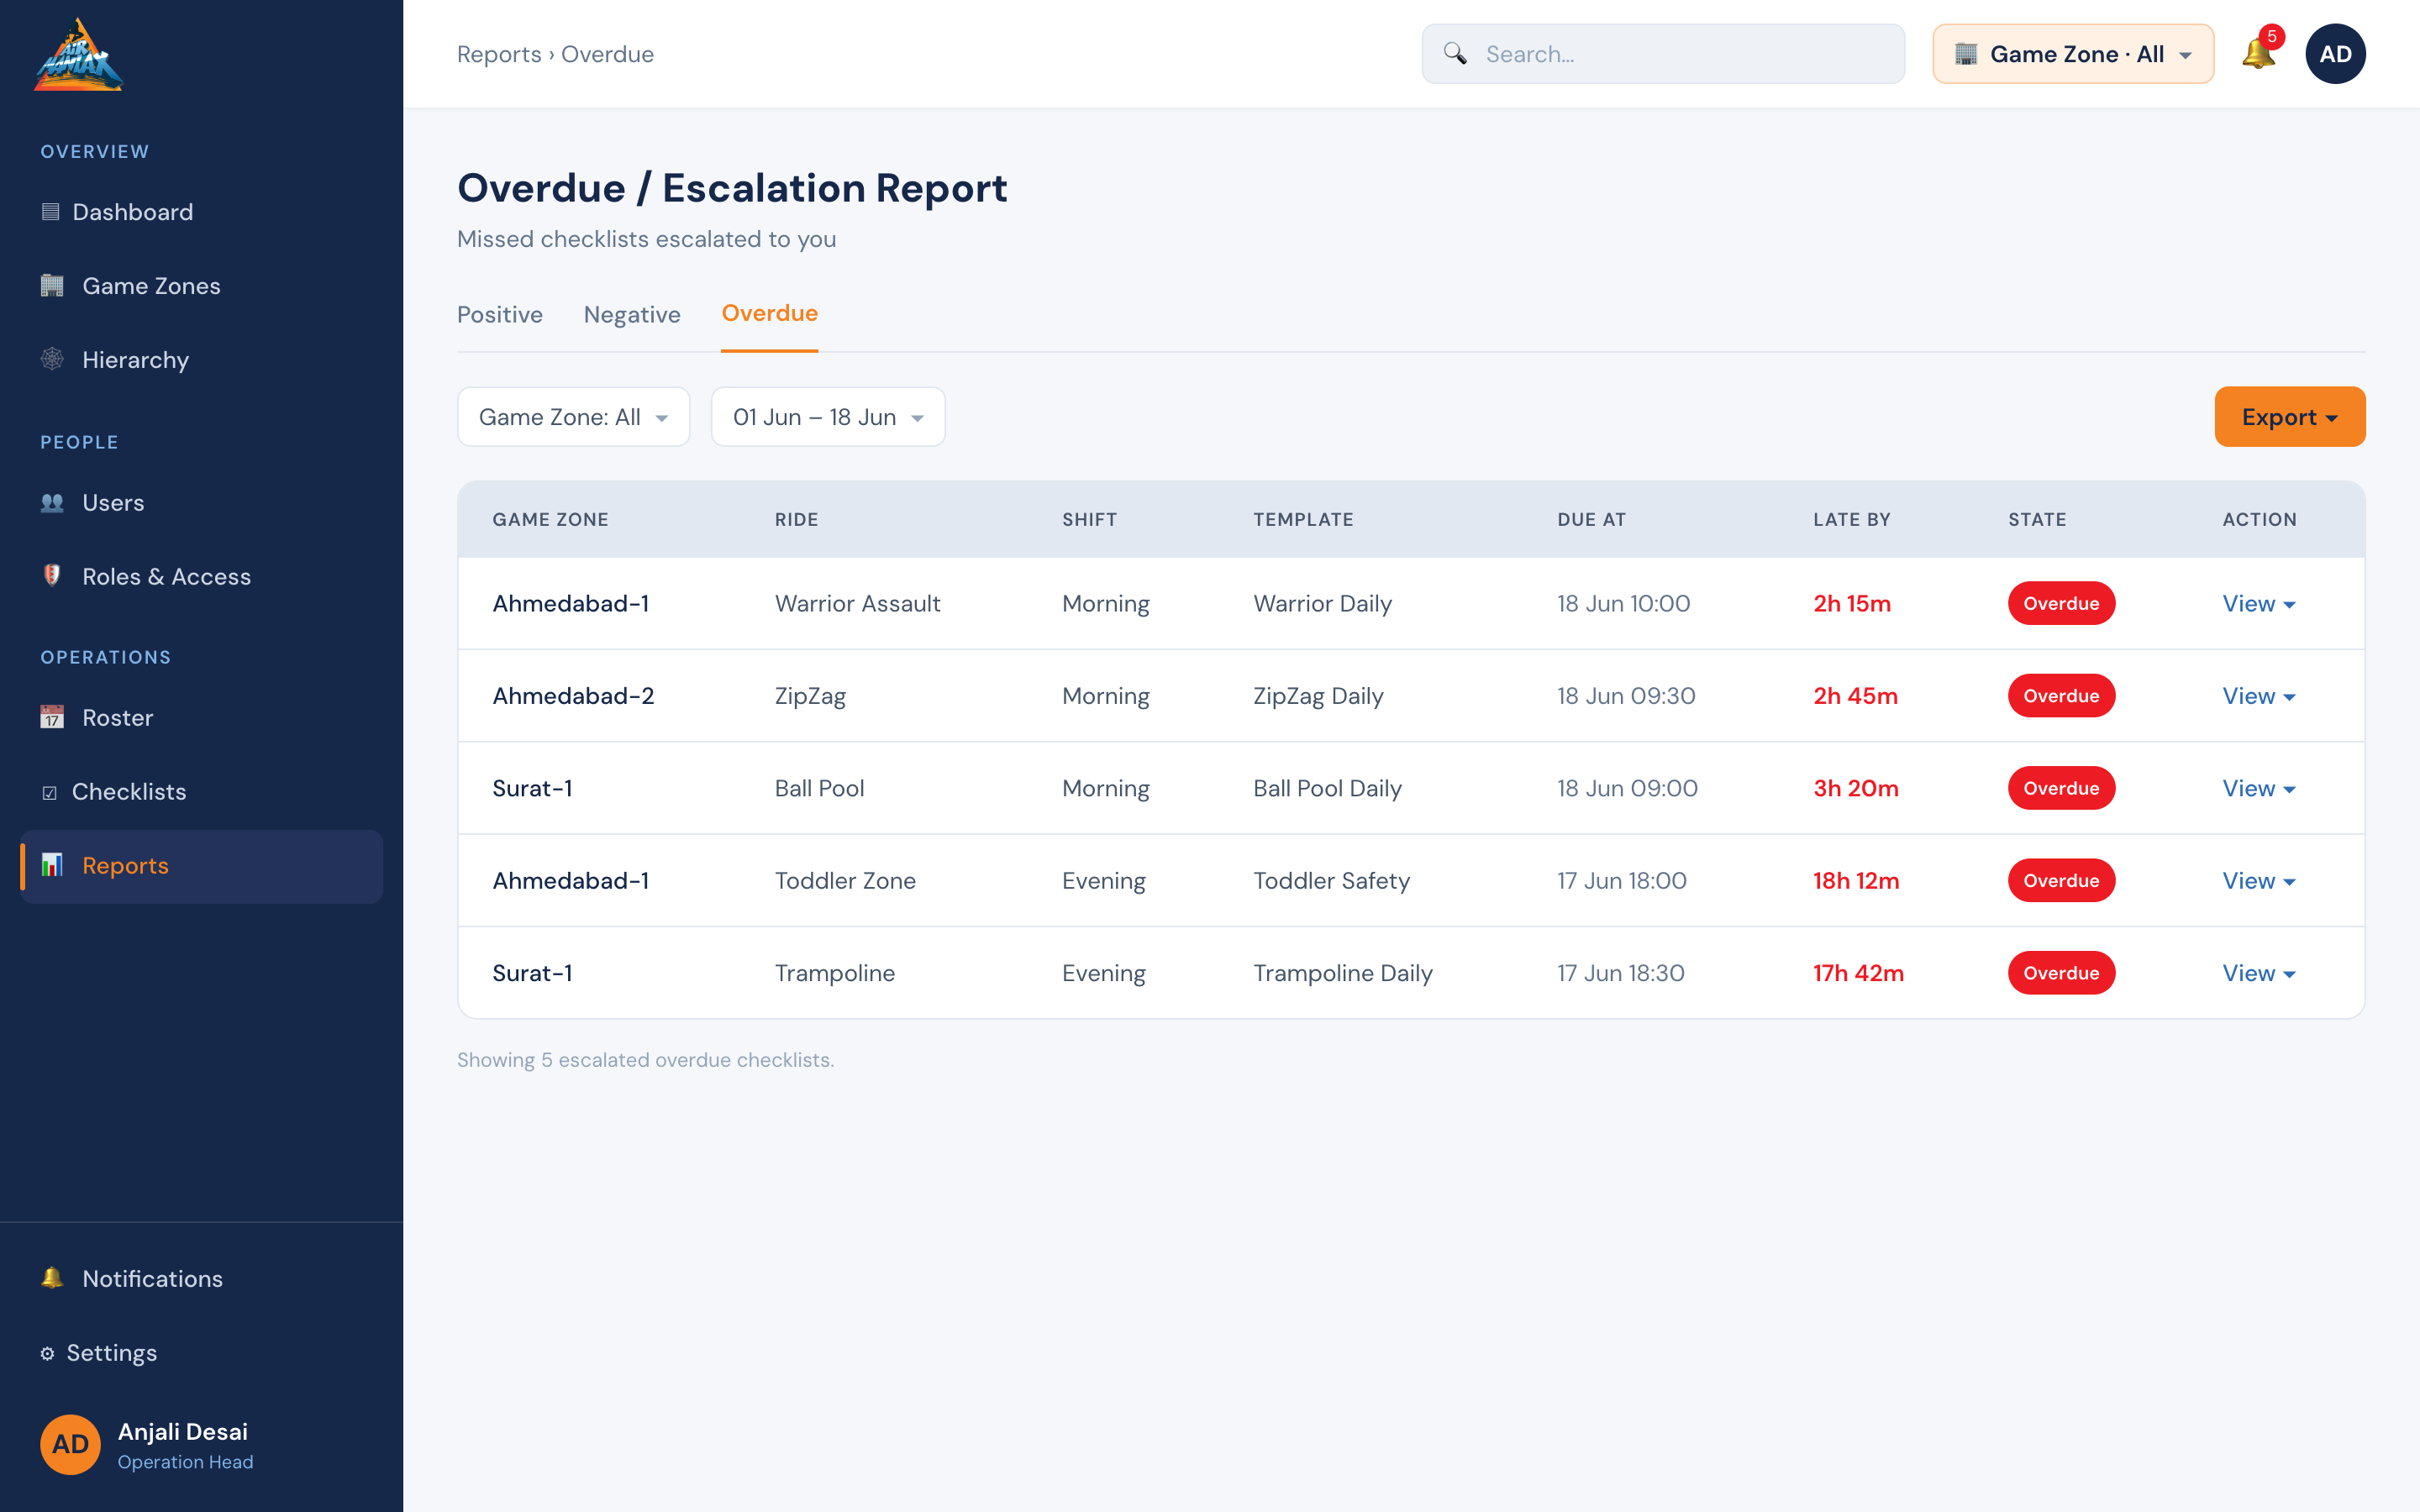Focus the Search input field
The image size is (2420, 1512).
[1663, 54]
